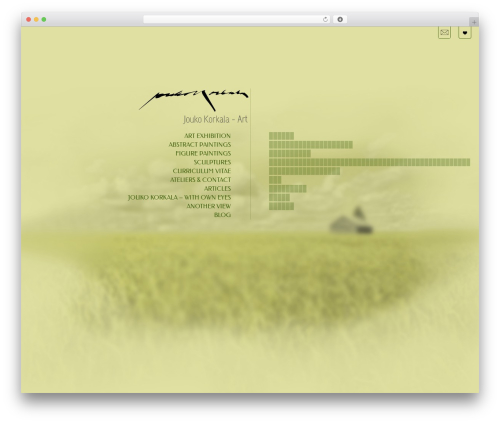Navigate to Articles
Viewport: 500px width, 423px height.
pos(217,189)
